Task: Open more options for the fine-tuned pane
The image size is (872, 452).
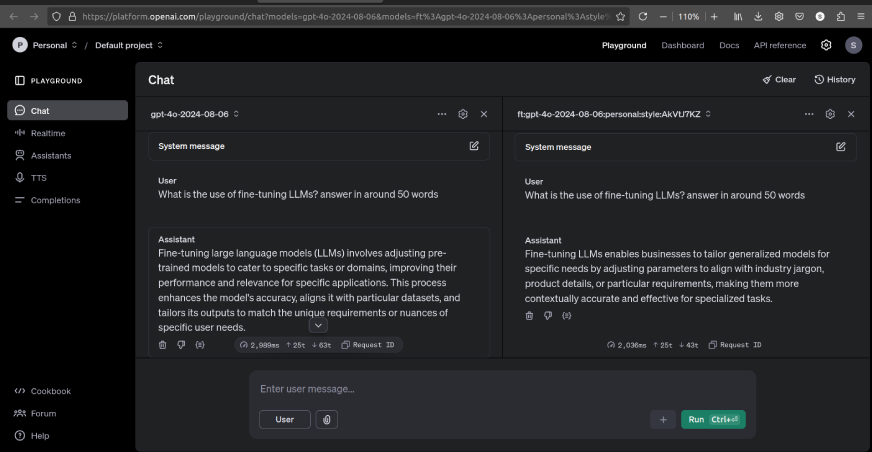Action: pyautogui.click(x=809, y=114)
